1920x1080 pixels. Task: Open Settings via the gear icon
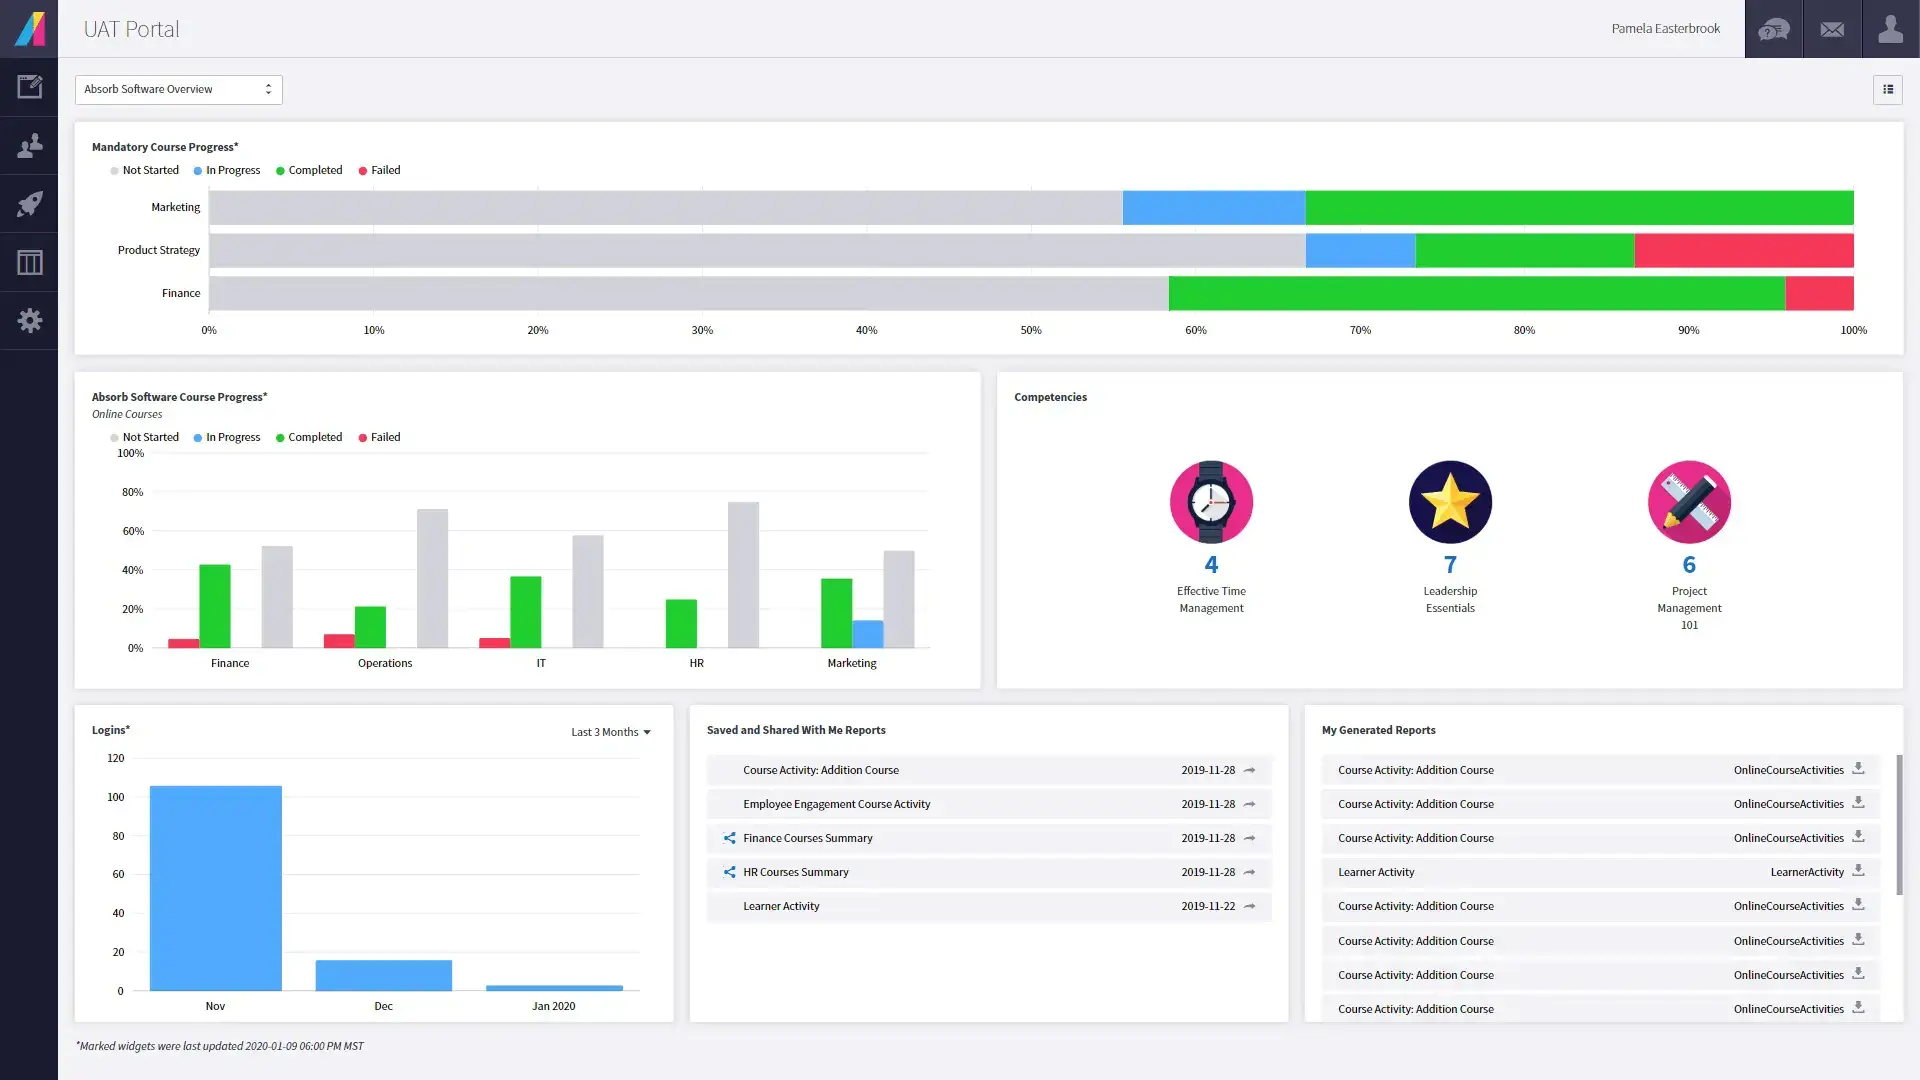29,320
